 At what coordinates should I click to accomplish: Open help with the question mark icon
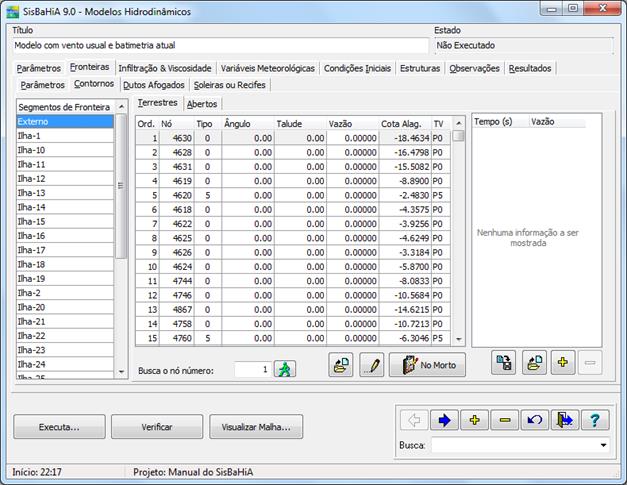point(595,420)
